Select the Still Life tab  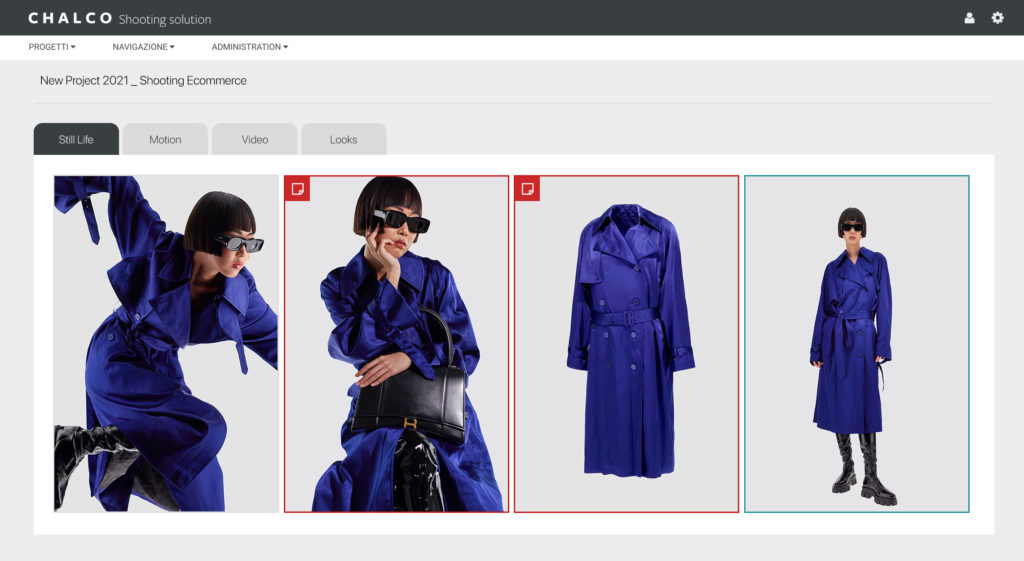(76, 139)
